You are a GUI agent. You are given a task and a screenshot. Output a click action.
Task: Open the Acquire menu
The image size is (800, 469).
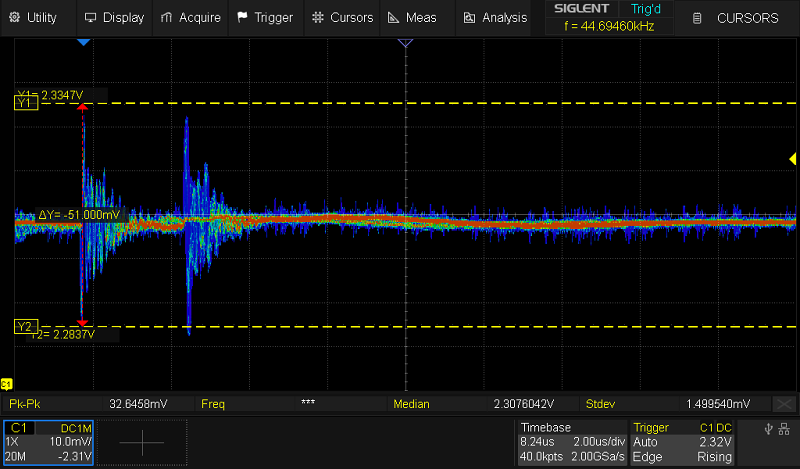coord(190,17)
